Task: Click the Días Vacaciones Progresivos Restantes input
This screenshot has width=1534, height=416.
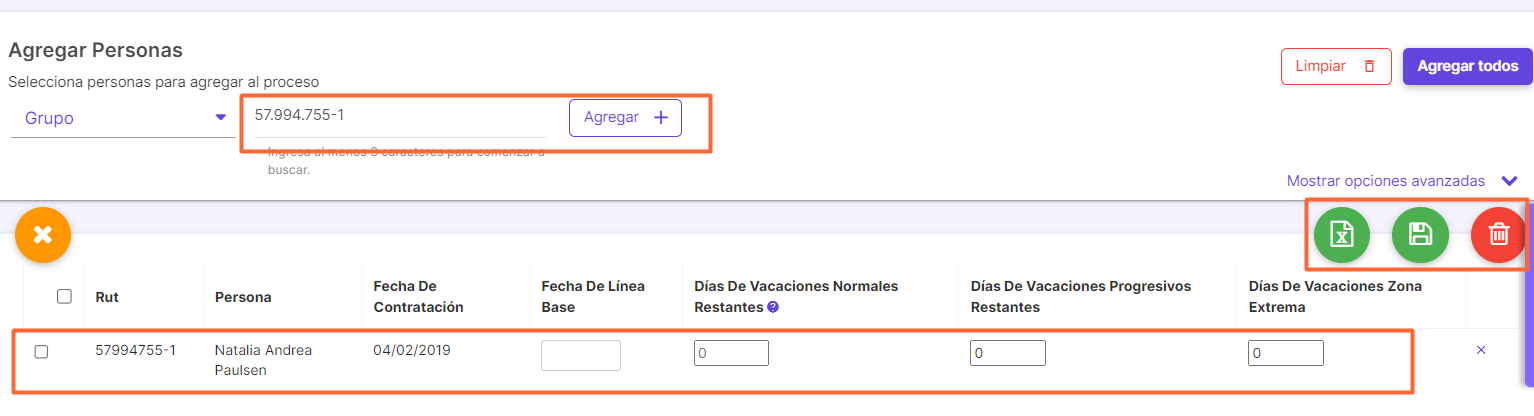Action: [x=1008, y=353]
